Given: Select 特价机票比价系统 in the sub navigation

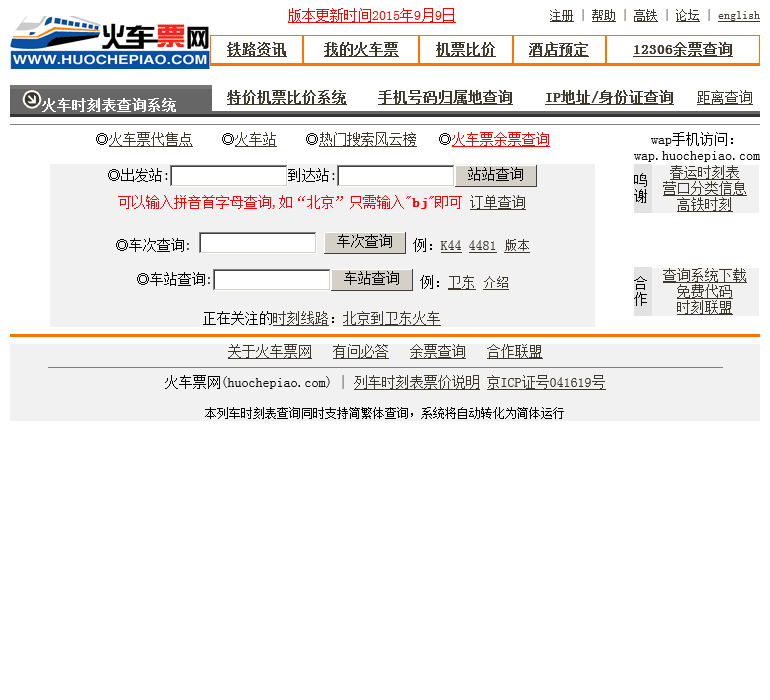Looking at the screenshot, I should point(286,98).
